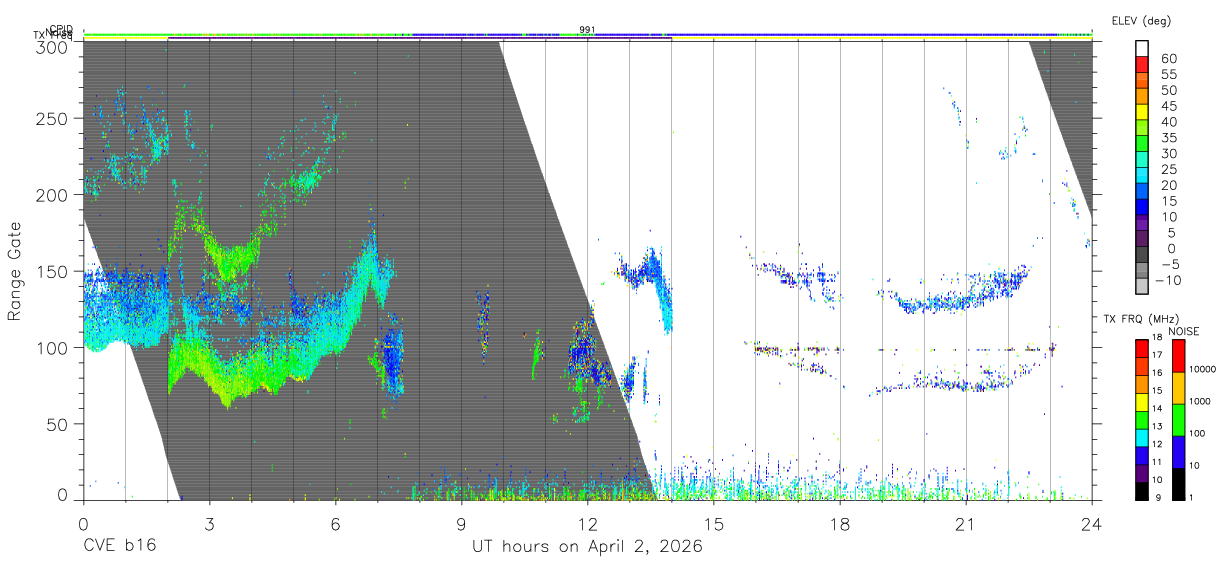Click the 13 label on the TX FRQ scale
The image size is (1228, 567).
tap(1156, 427)
